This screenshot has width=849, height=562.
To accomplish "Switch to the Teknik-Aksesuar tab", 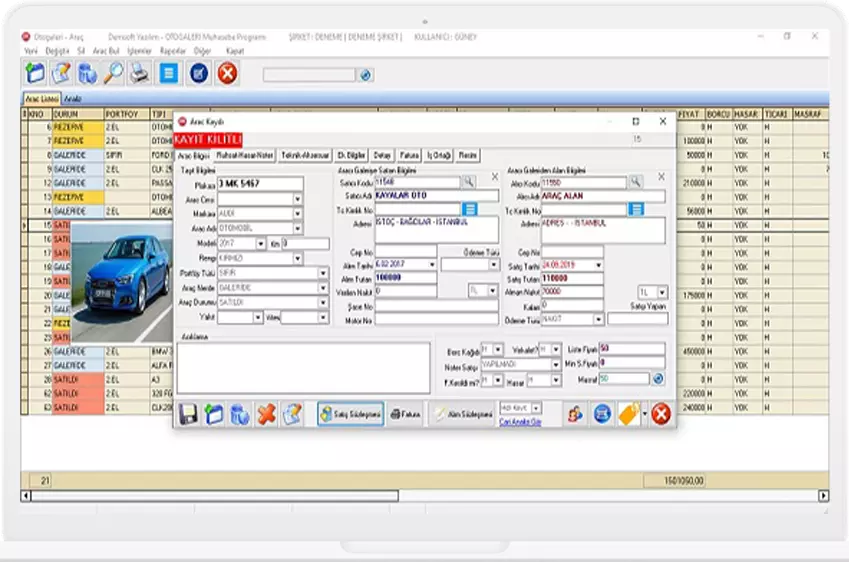I will pos(305,155).
